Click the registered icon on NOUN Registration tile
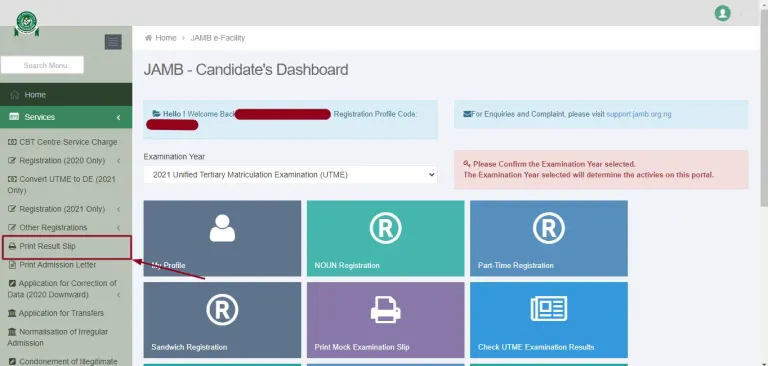 pyautogui.click(x=385, y=228)
